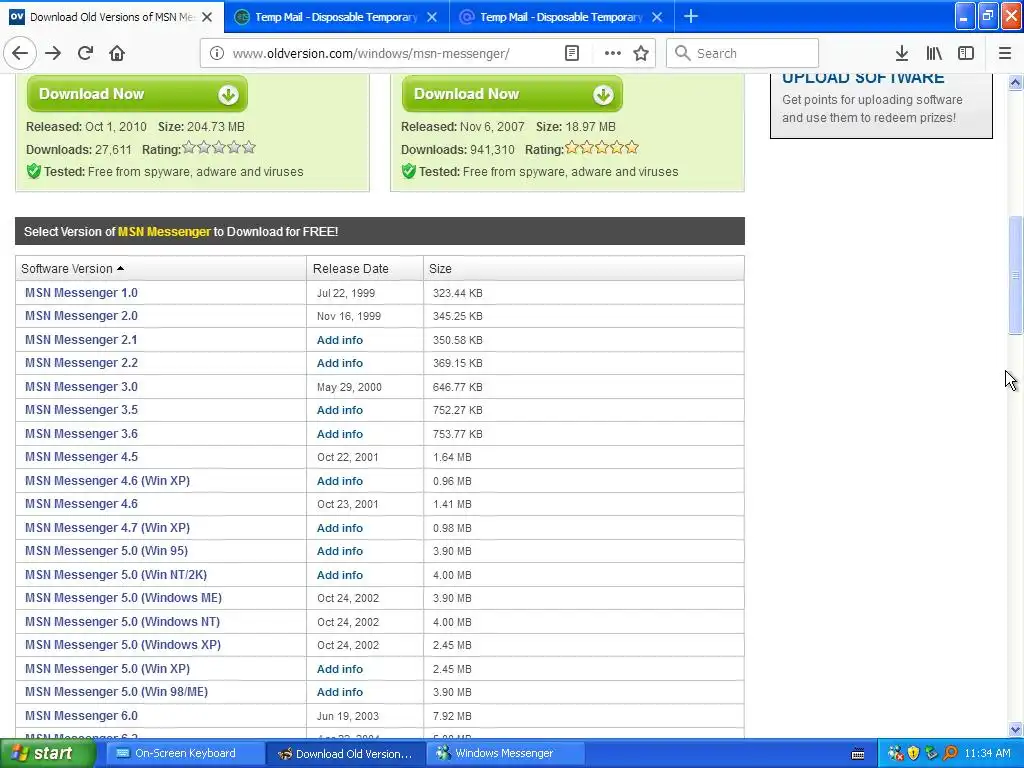Add info for MSN Messenger 2.2
Screen dimensions: 1024x768
pos(340,363)
